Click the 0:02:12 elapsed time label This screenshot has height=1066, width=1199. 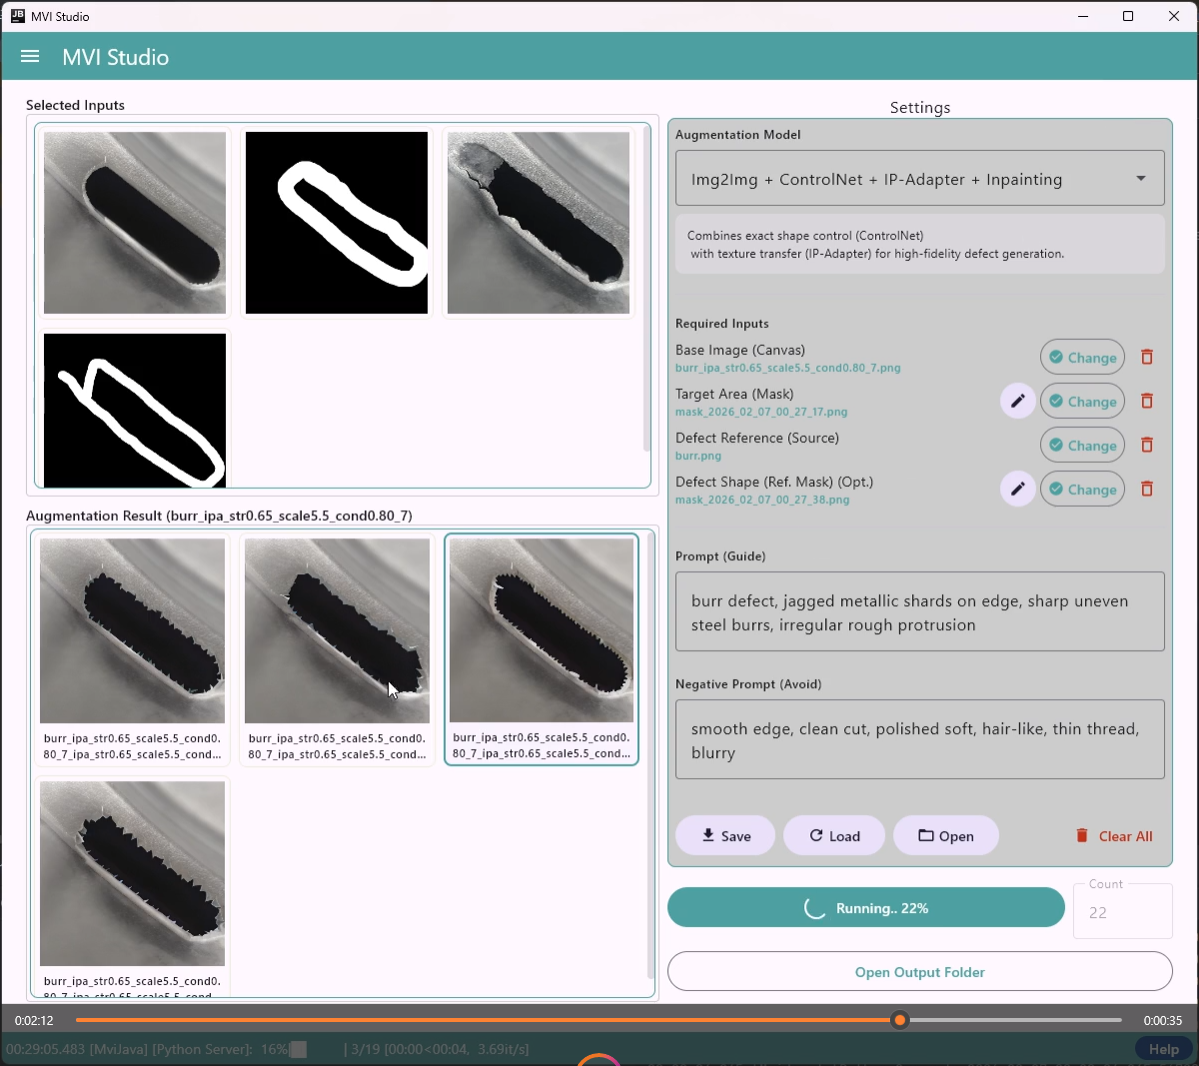[34, 1020]
